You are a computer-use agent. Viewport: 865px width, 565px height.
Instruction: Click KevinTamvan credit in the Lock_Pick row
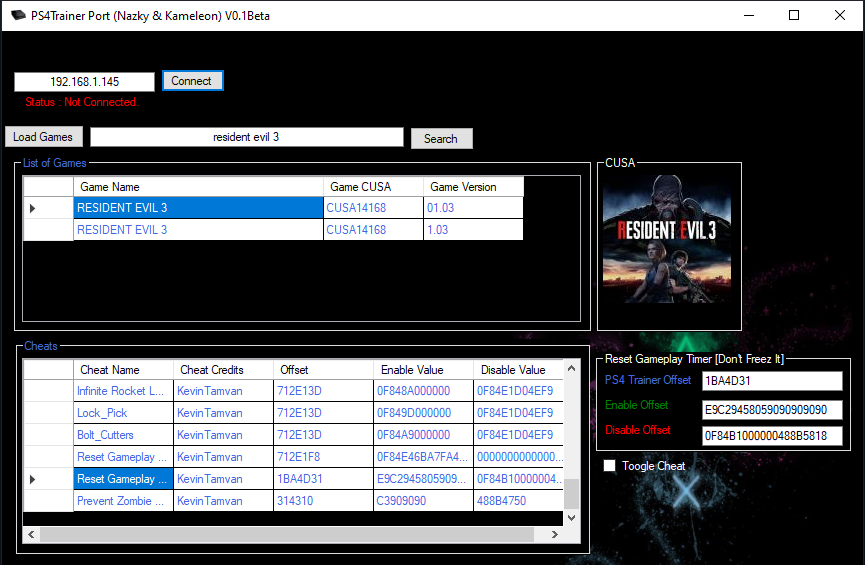click(x=223, y=413)
